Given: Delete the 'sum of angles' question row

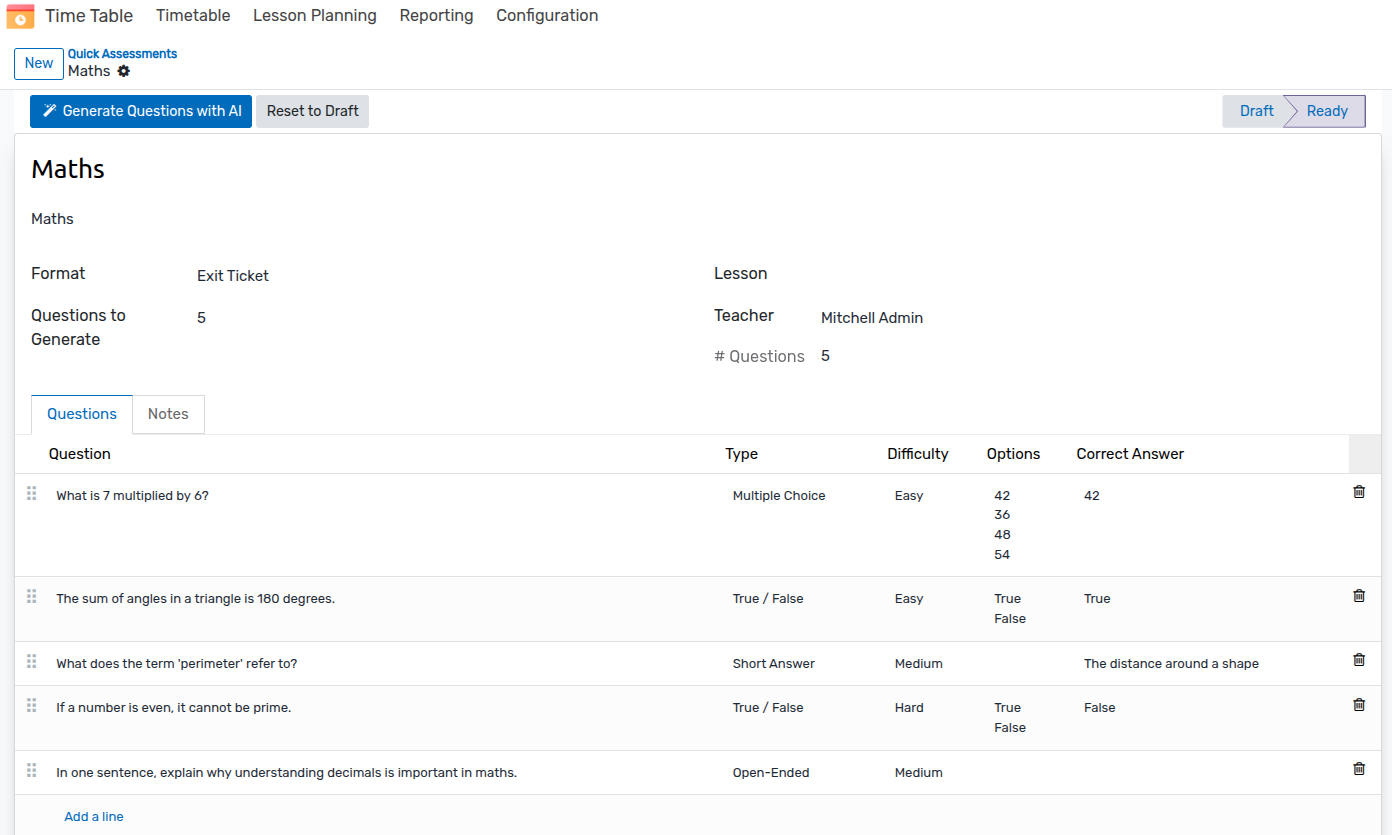Looking at the screenshot, I should tap(1358, 595).
